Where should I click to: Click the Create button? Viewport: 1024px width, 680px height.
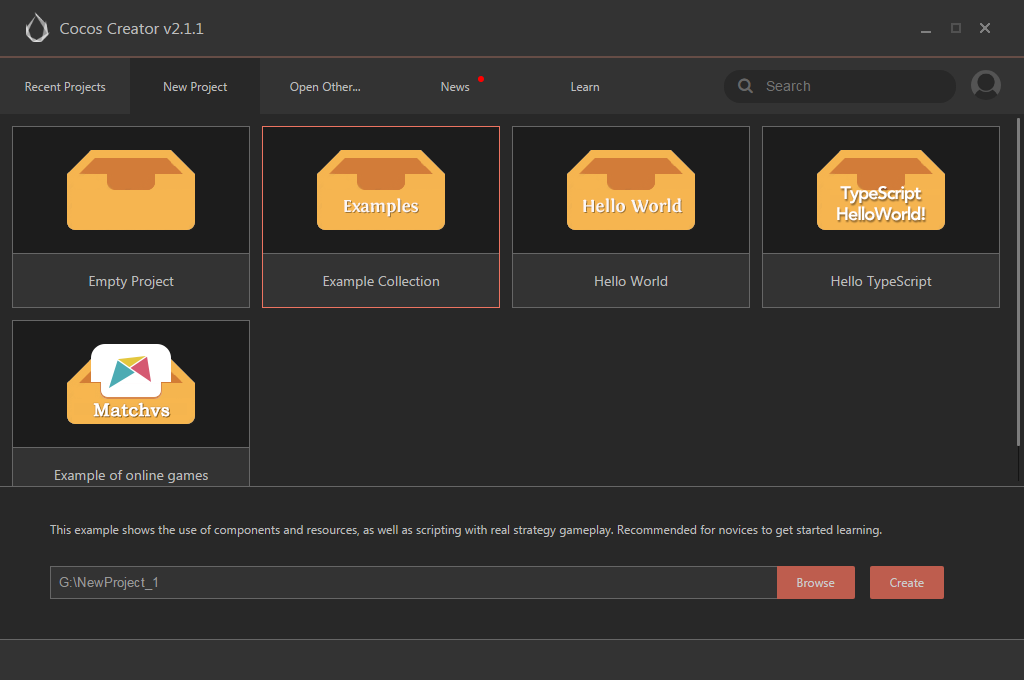906,583
